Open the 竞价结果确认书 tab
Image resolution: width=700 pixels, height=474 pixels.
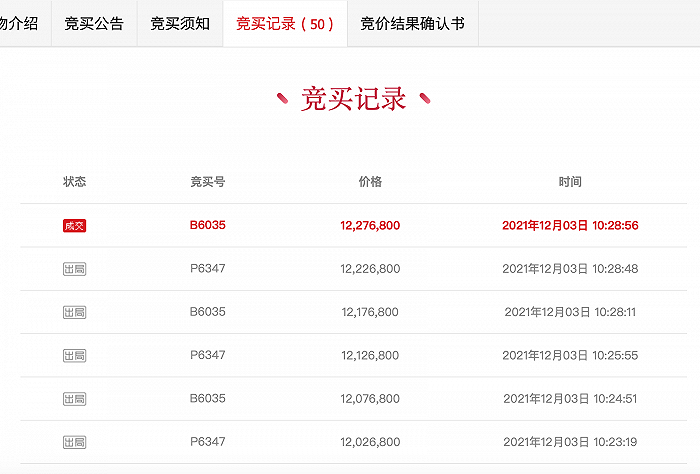pyautogui.click(x=412, y=23)
